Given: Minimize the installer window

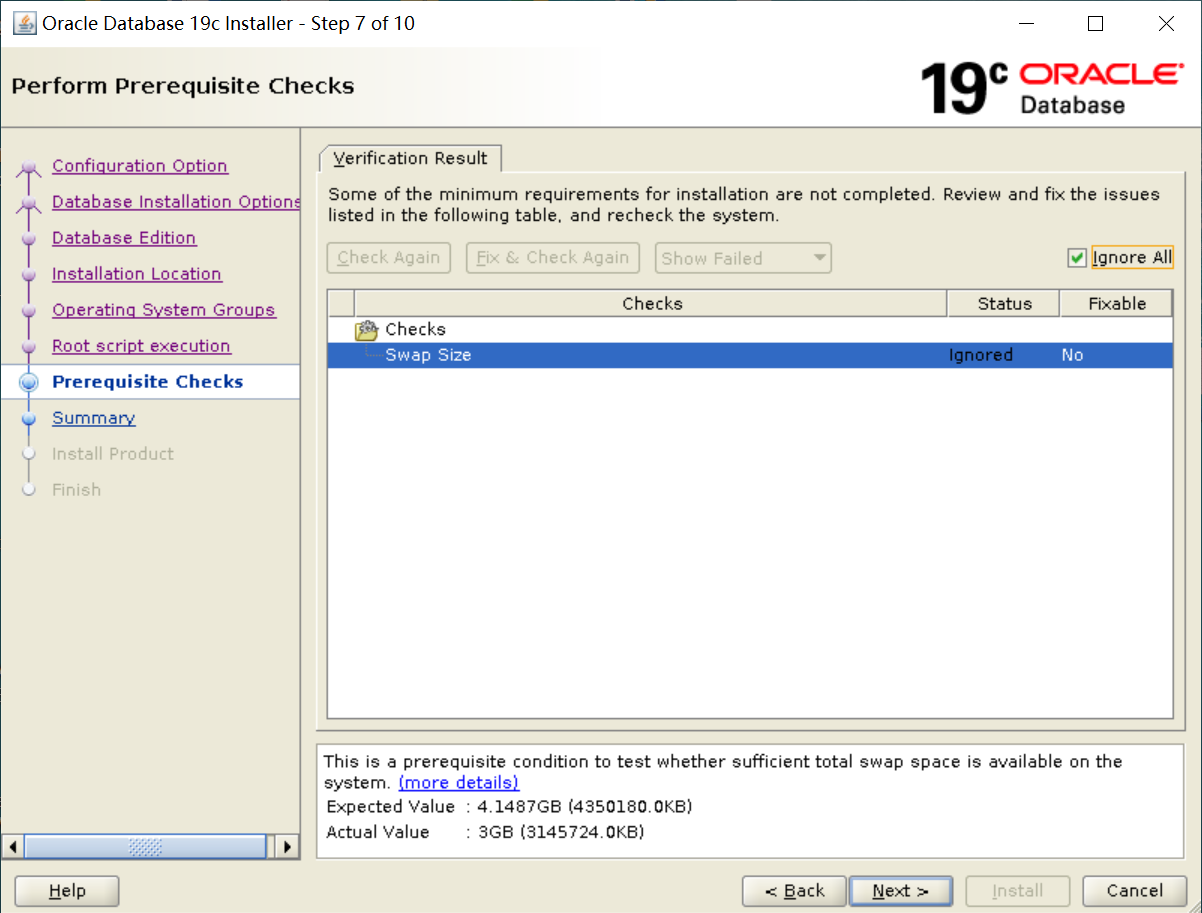Looking at the screenshot, I should (x=1026, y=24).
